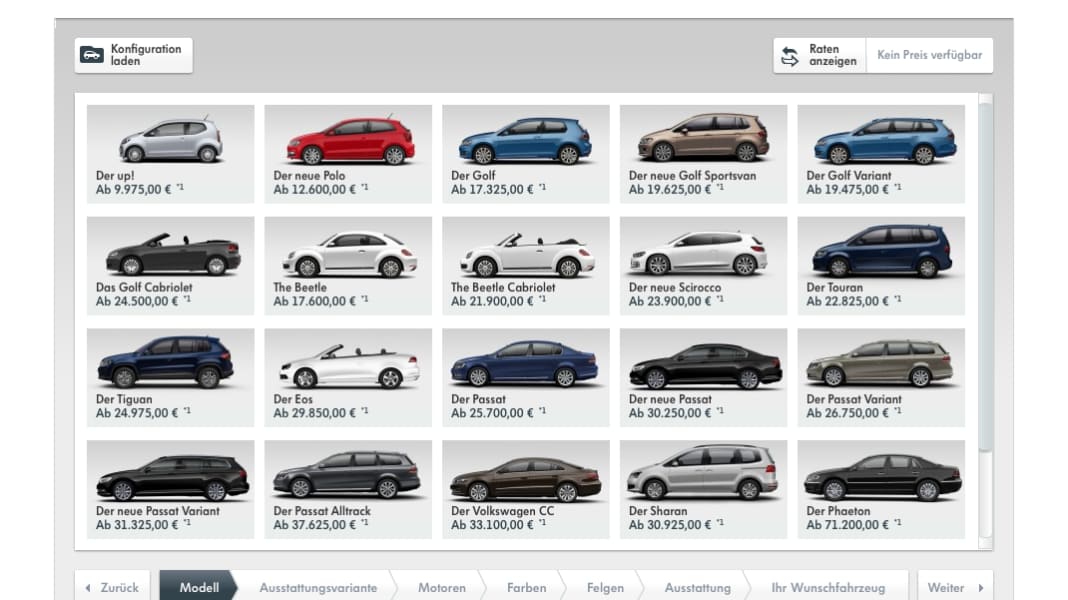Choose The Beetle hardtop model
1068x600 pixels.
348,266
